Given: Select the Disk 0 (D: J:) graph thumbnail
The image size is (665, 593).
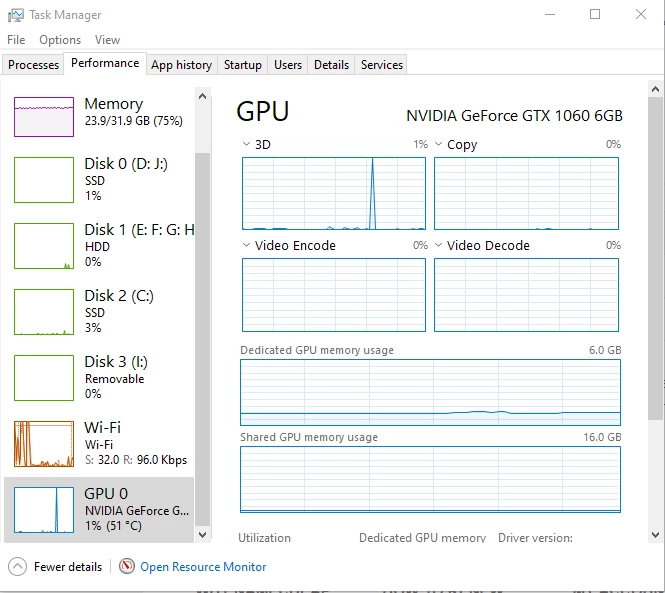Looking at the screenshot, I should [x=44, y=180].
